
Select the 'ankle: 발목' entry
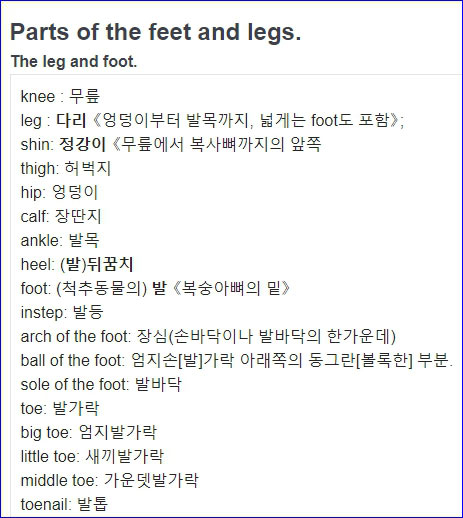60,240
